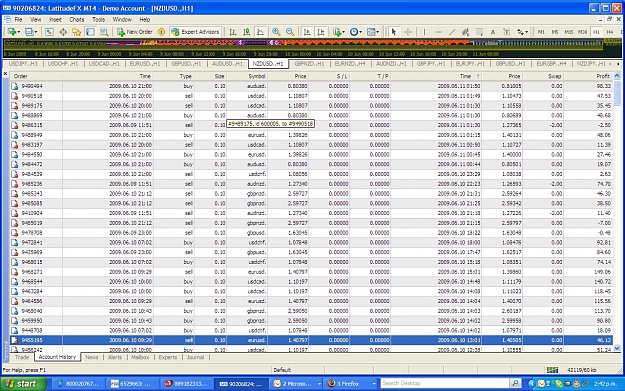Open the new chart dropdown arrow
This screenshot has width=625, height=391.
(x=18, y=32)
